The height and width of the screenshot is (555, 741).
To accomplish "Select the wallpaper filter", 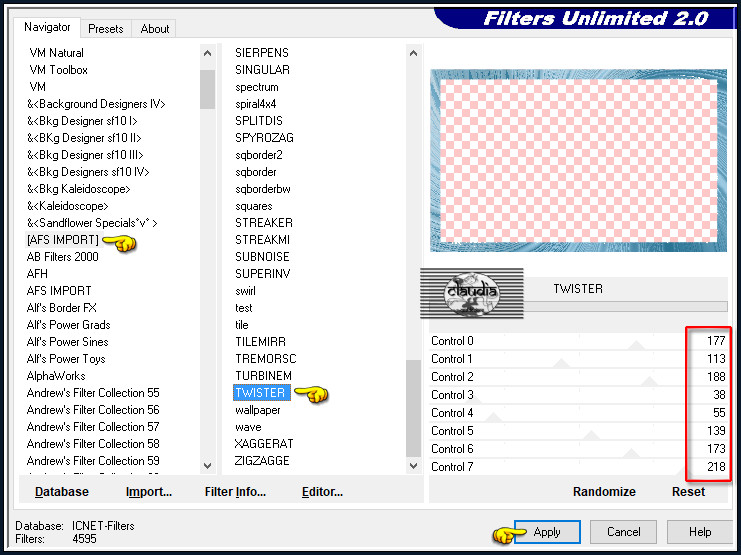I will 258,410.
